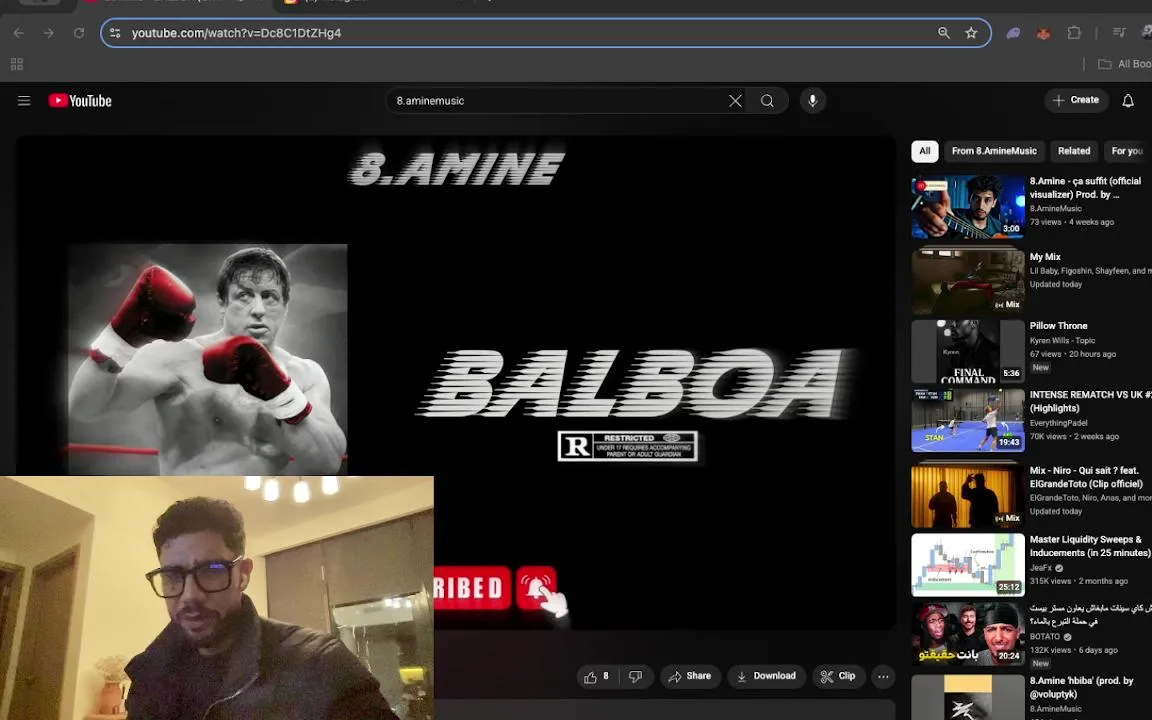Image resolution: width=1152 pixels, height=720 pixels.
Task: Open the YouTube hamburger guide menu
Action: [x=24, y=101]
